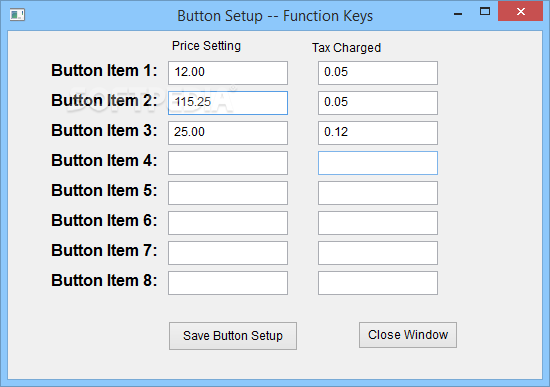
Task: Maximize the Button Setup window
Action: [485, 12]
